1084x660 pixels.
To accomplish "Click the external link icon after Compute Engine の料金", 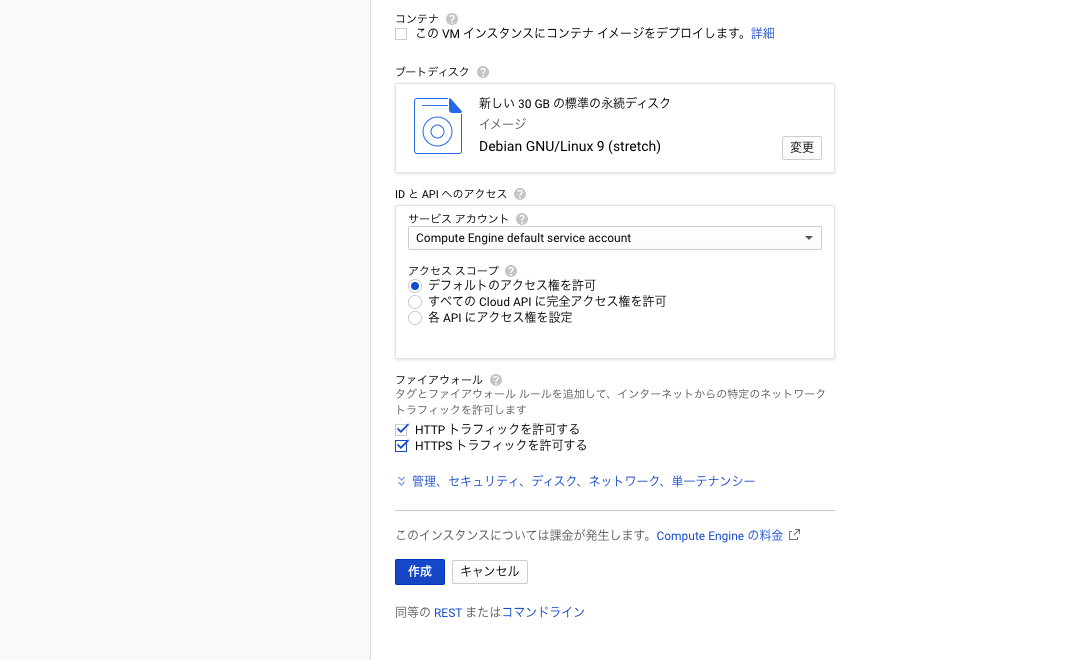I will coord(794,535).
